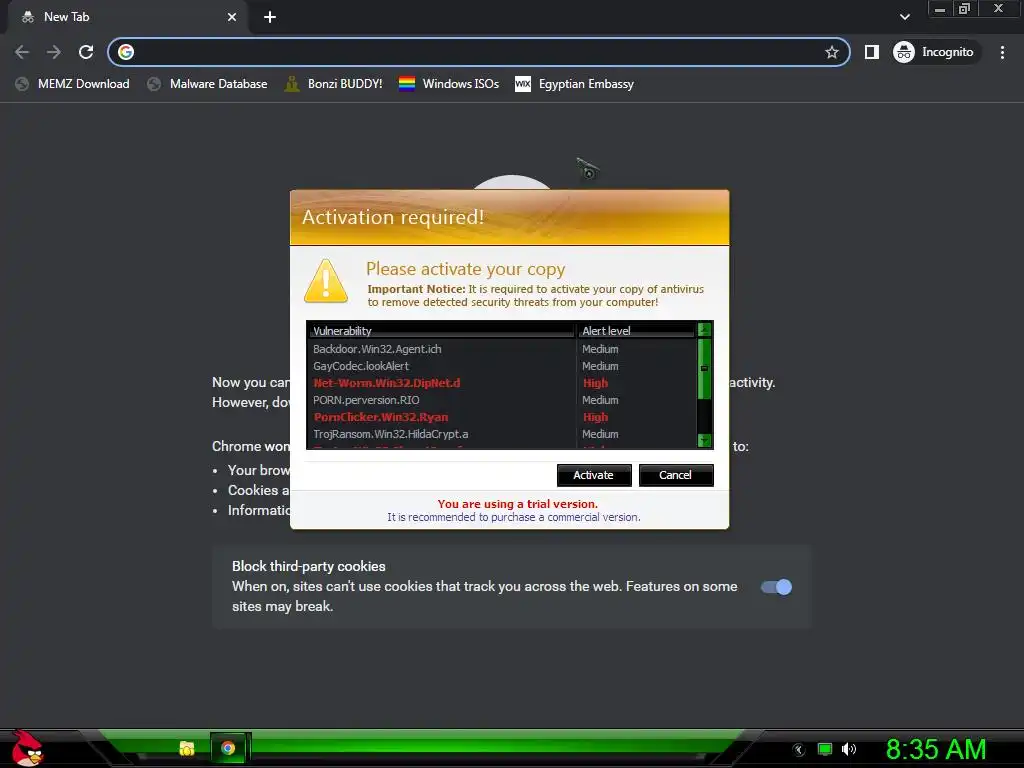Click the 8:35 AM clock

point(936,750)
